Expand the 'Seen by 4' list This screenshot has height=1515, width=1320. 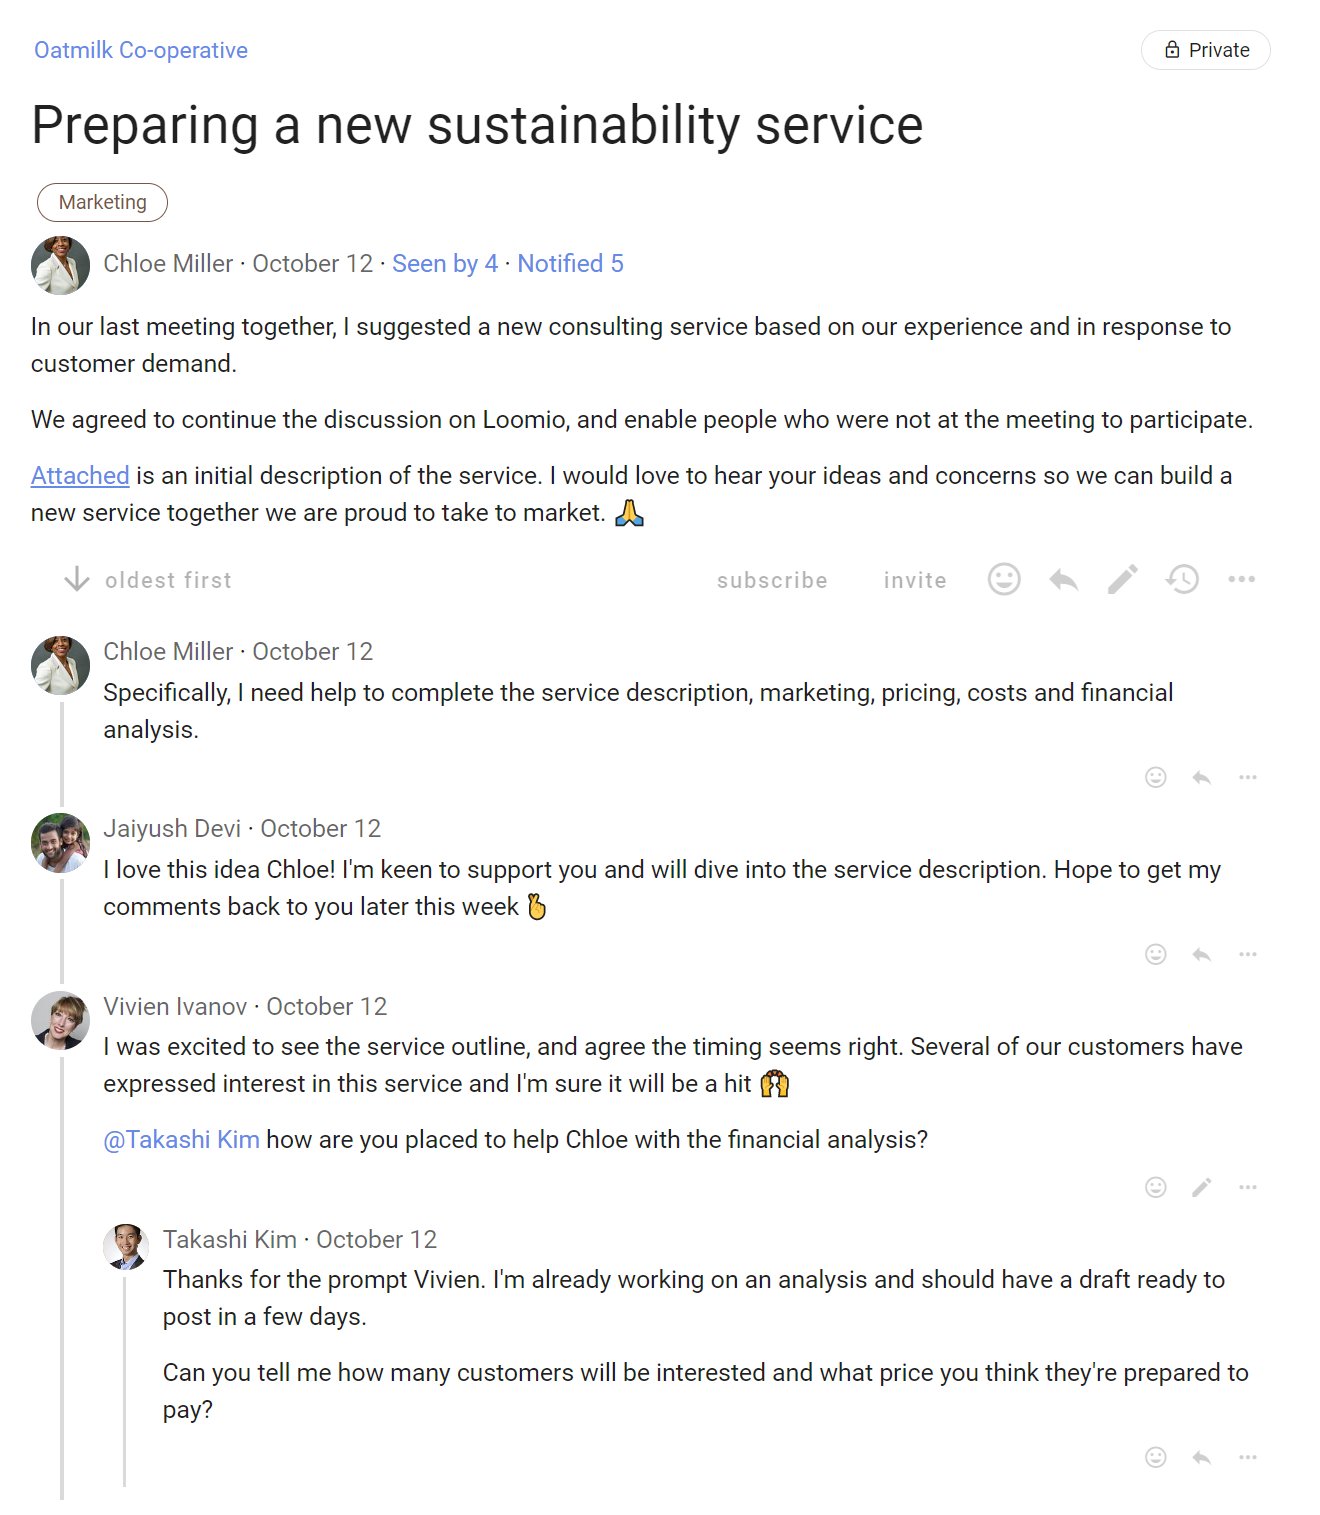444,263
